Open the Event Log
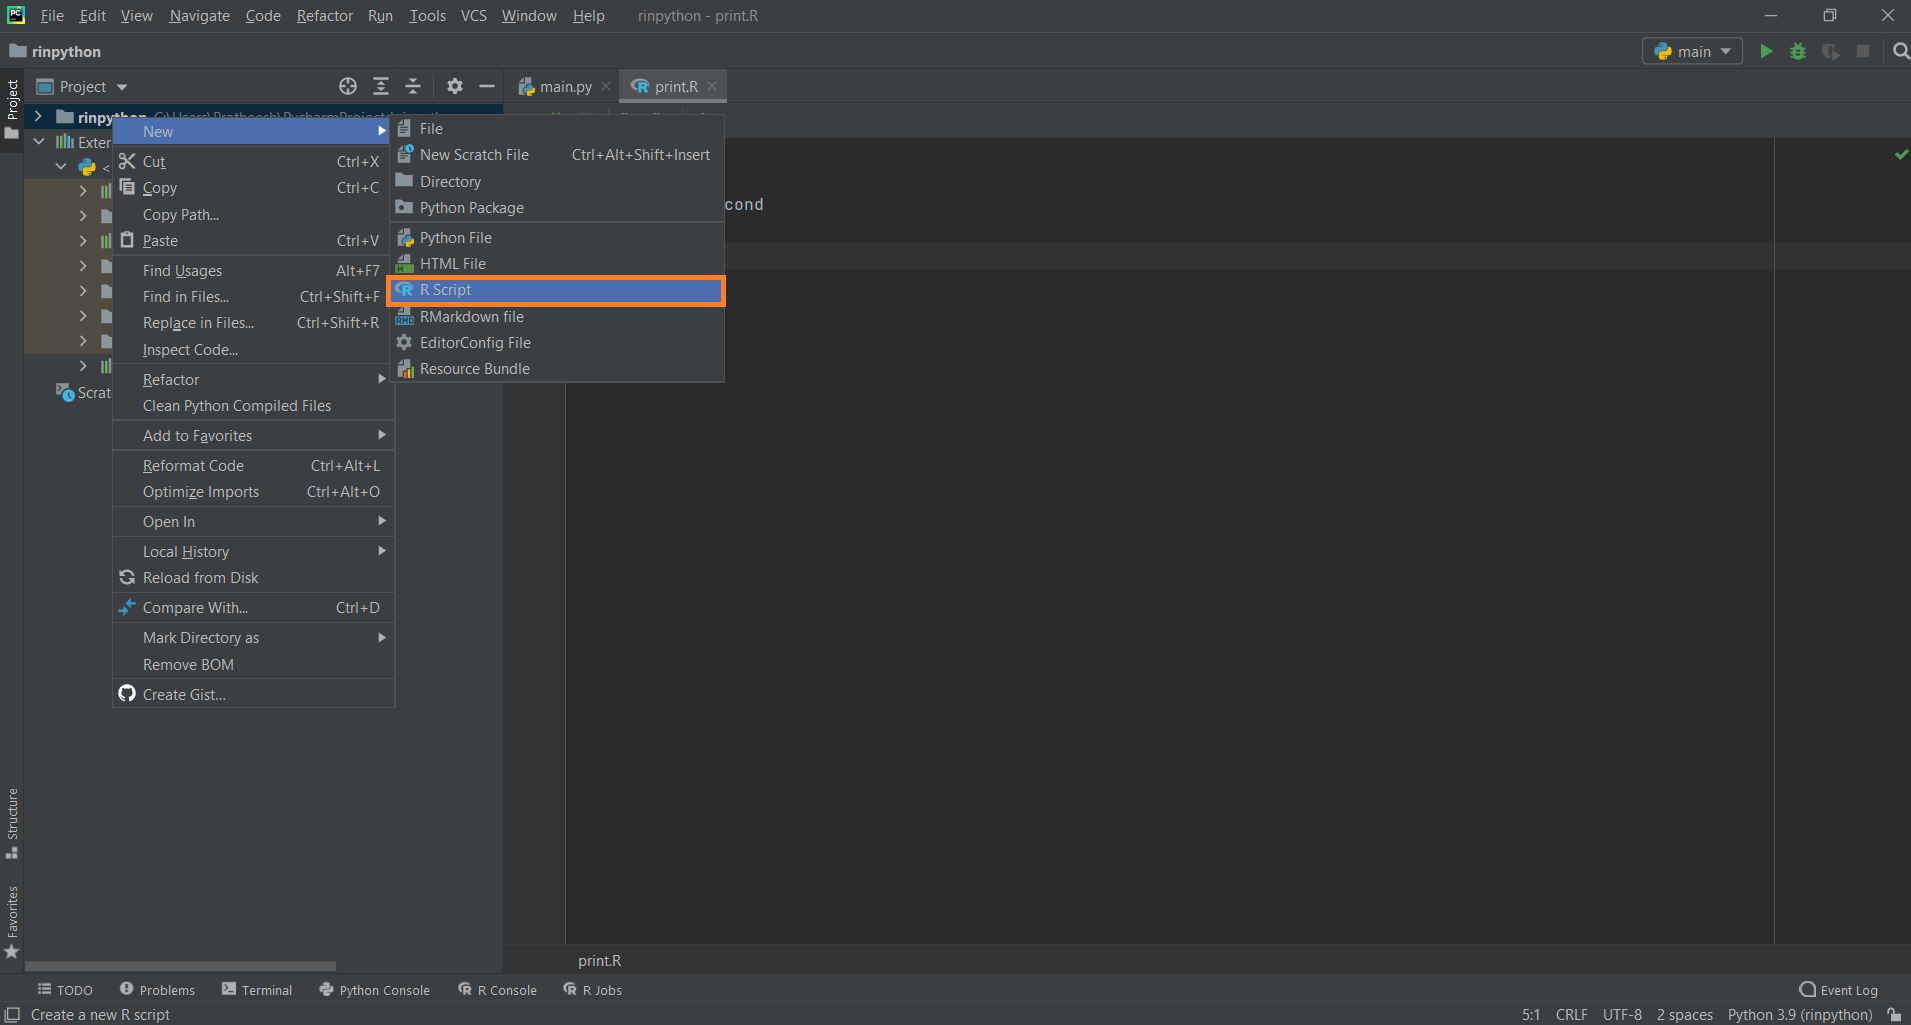 click(x=1838, y=990)
